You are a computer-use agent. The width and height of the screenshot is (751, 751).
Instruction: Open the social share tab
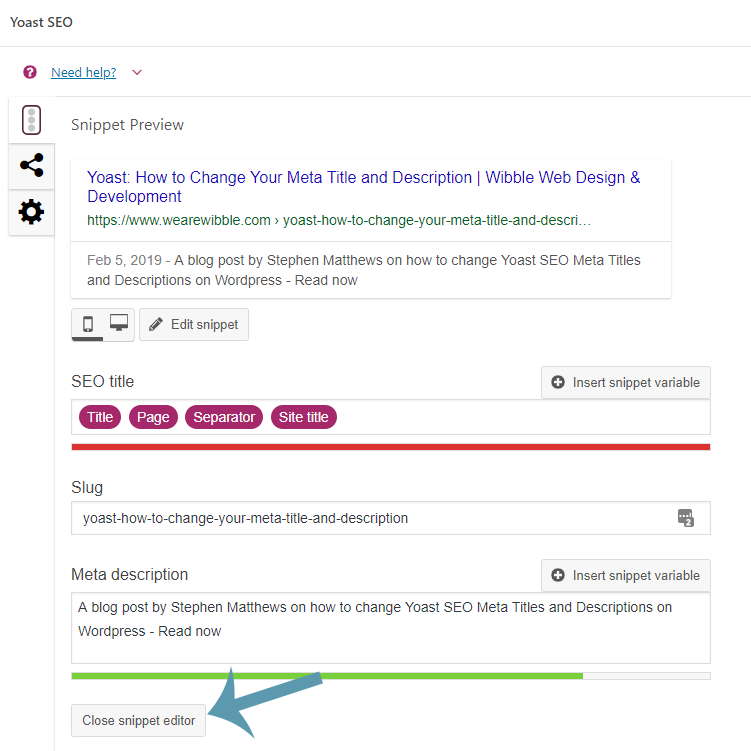(31, 166)
